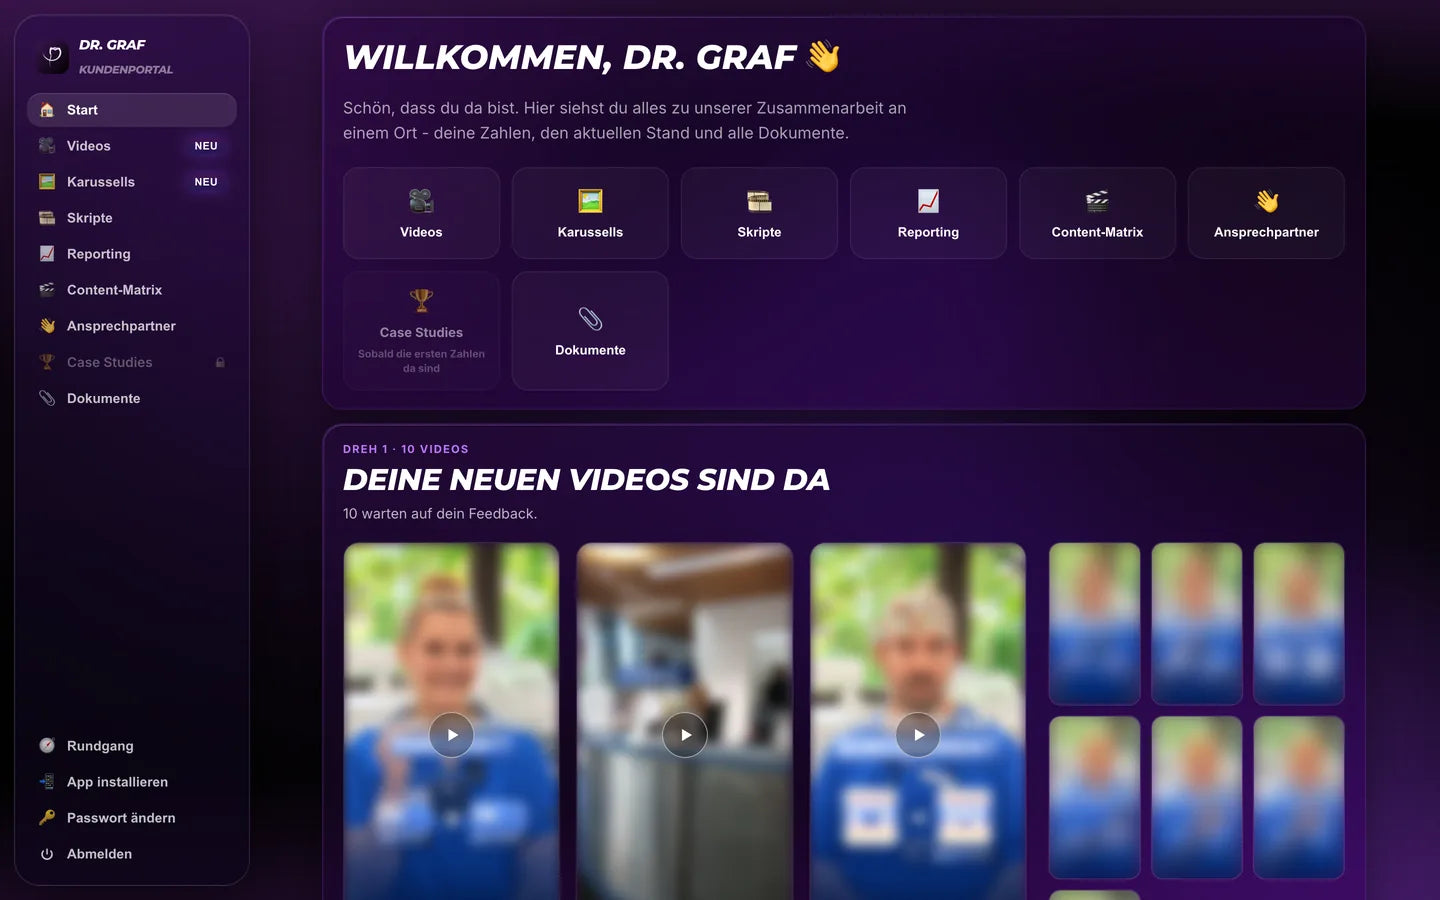Open the Start item in sidebar
Screen dimensions: 1440x900
[132, 110]
